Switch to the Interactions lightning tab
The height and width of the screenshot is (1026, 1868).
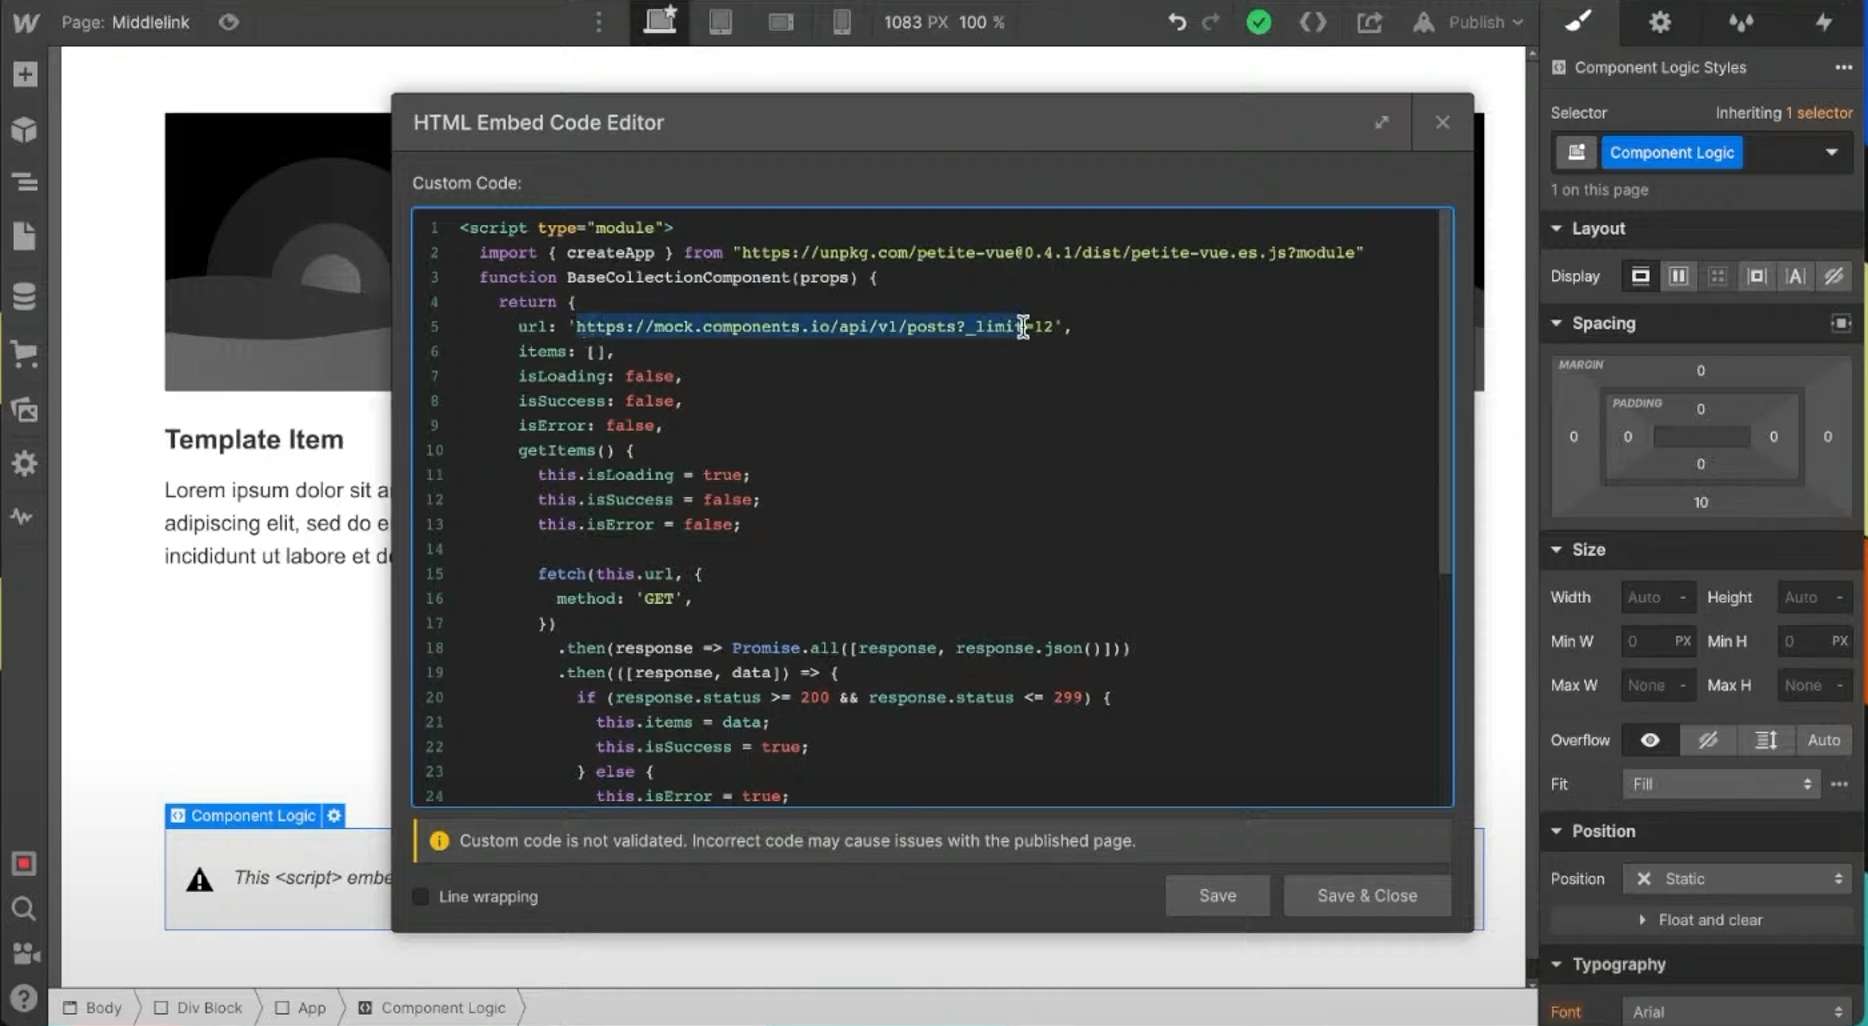coord(1823,22)
